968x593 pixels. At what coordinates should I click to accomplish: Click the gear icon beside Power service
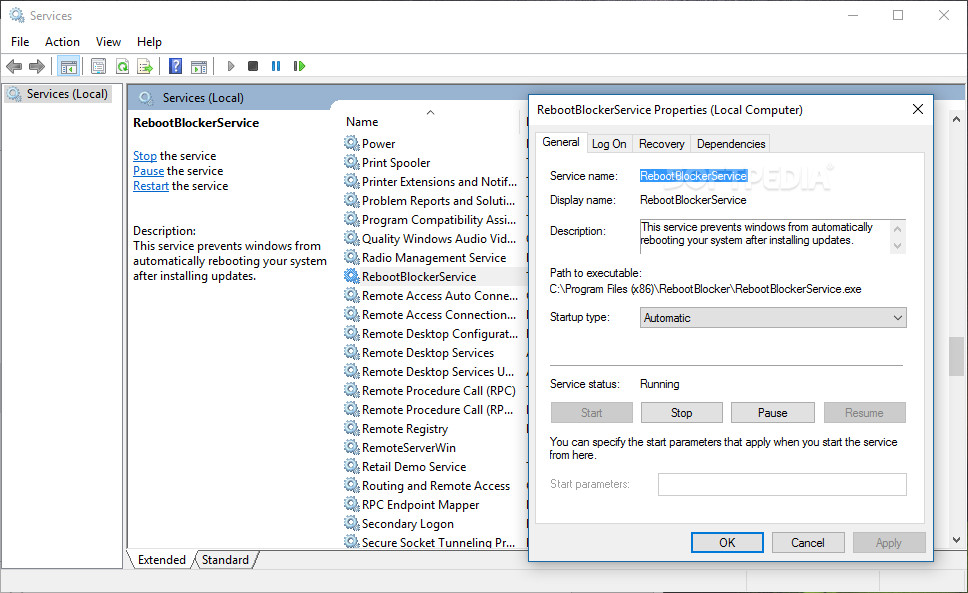click(x=352, y=143)
